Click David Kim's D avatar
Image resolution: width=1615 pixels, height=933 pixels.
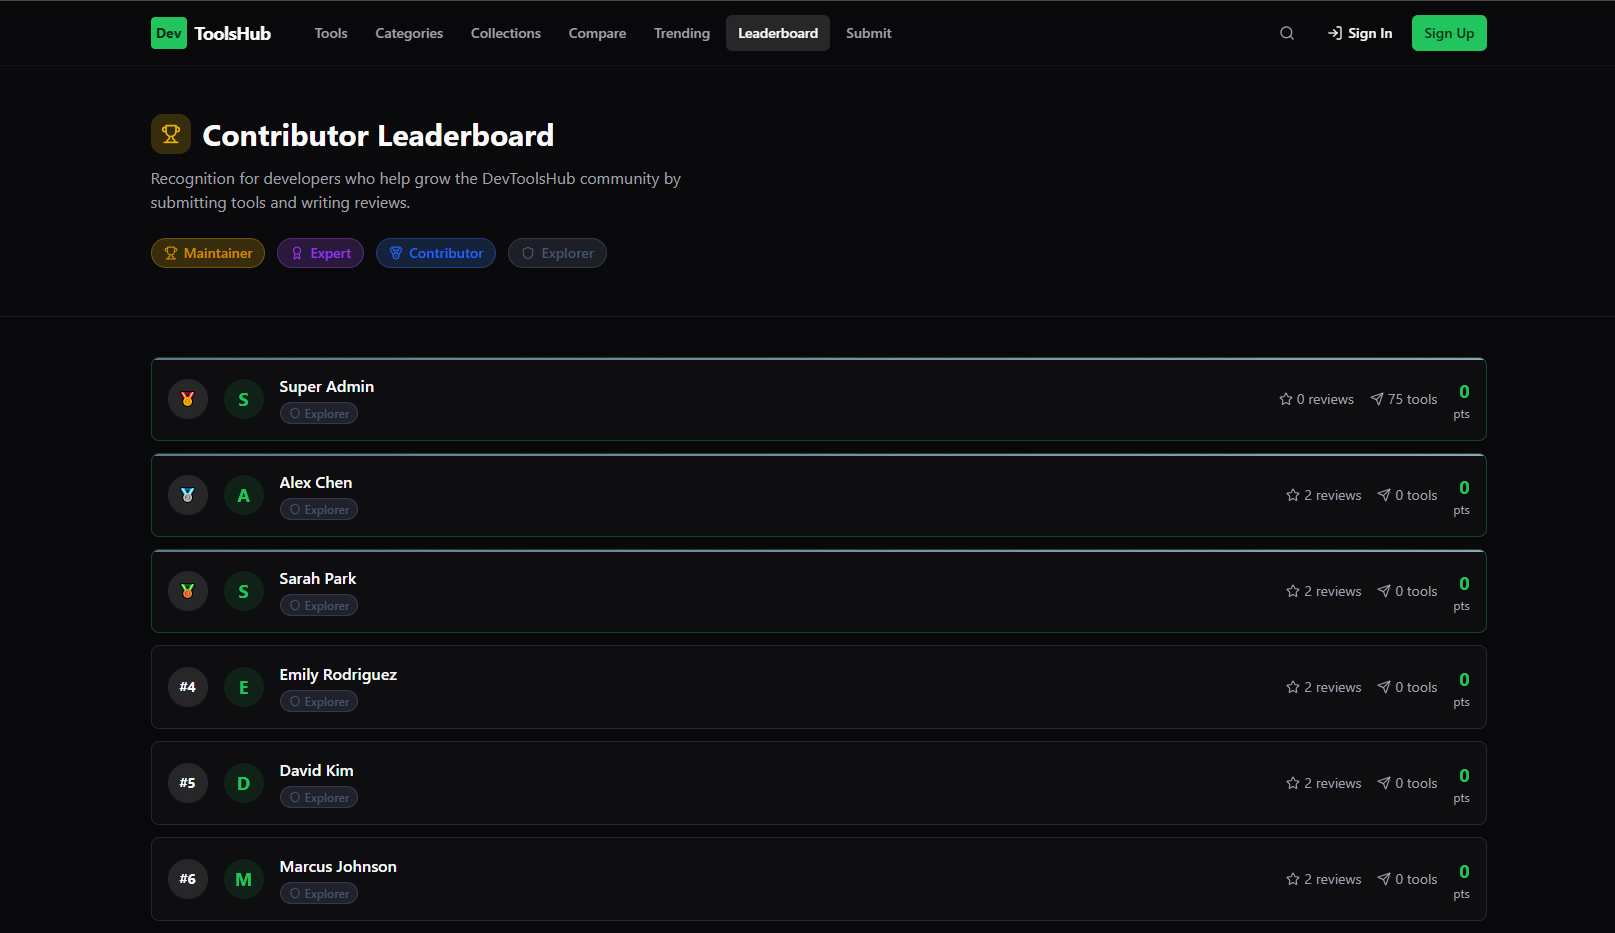[x=244, y=783]
